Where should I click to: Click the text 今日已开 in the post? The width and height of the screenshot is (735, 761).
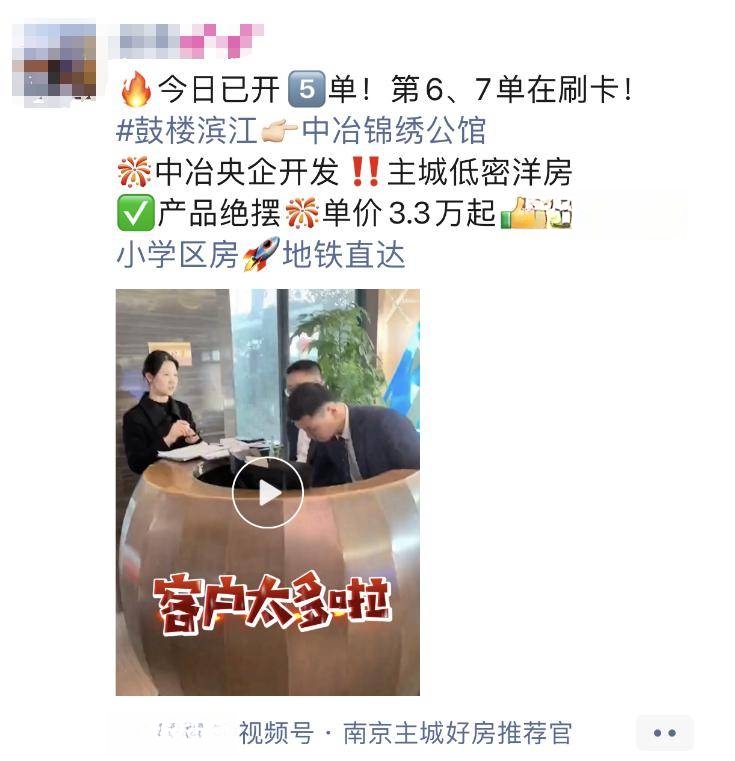pyautogui.click(x=219, y=89)
